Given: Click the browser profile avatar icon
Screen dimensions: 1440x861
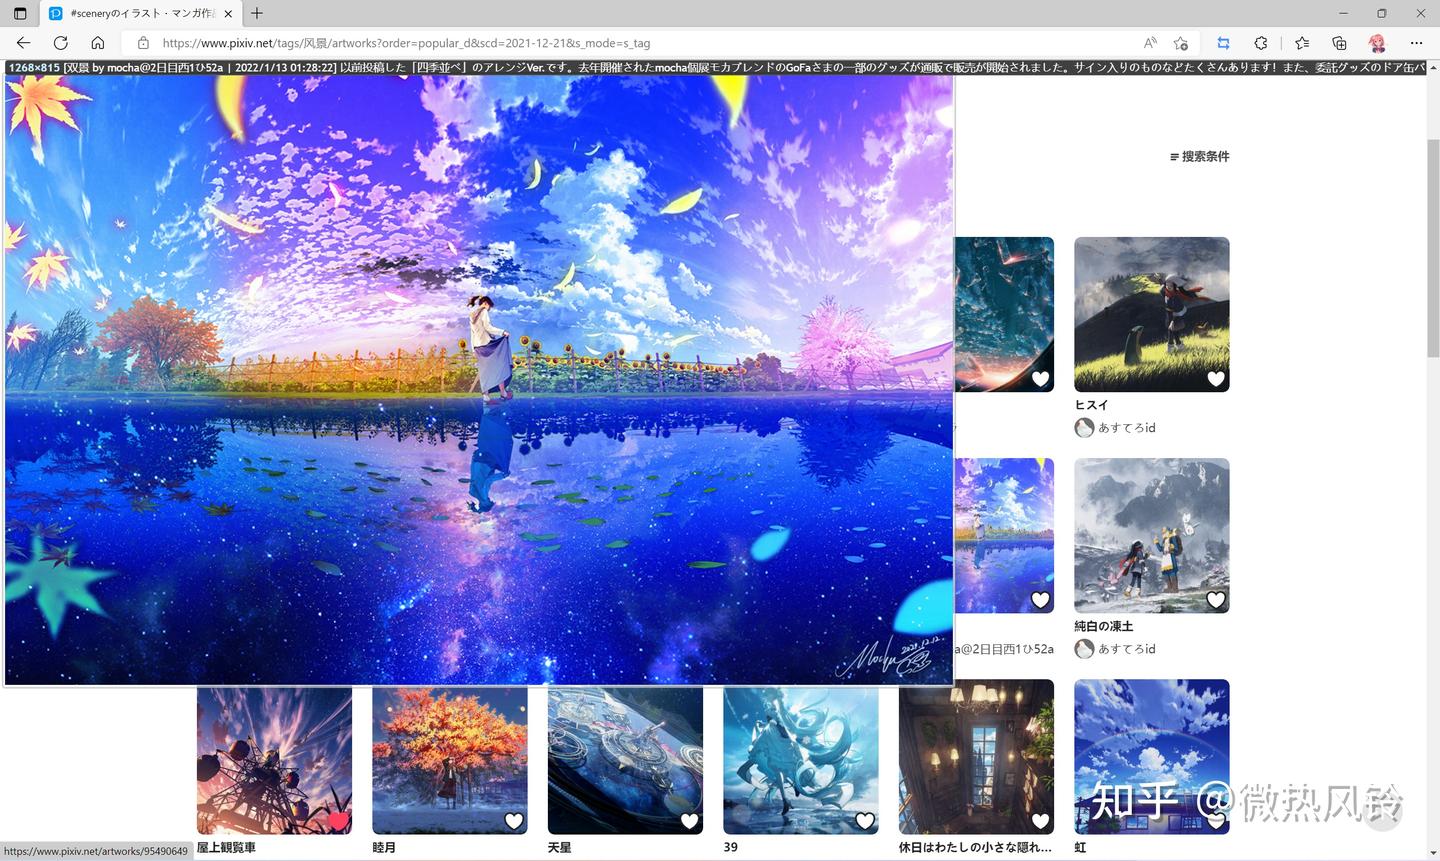Looking at the screenshot, I should coord(1378,43).
